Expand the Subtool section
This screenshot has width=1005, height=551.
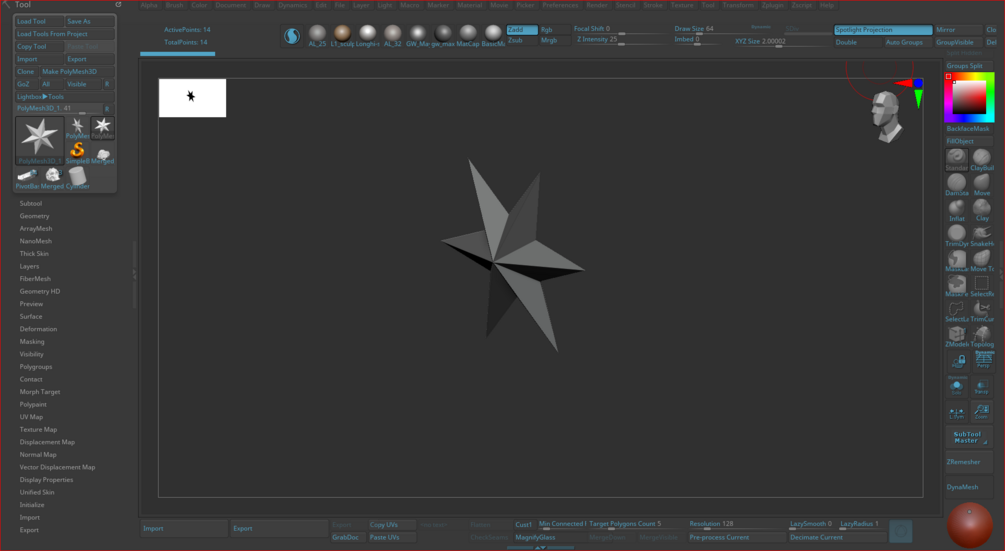tap(31, 203)
